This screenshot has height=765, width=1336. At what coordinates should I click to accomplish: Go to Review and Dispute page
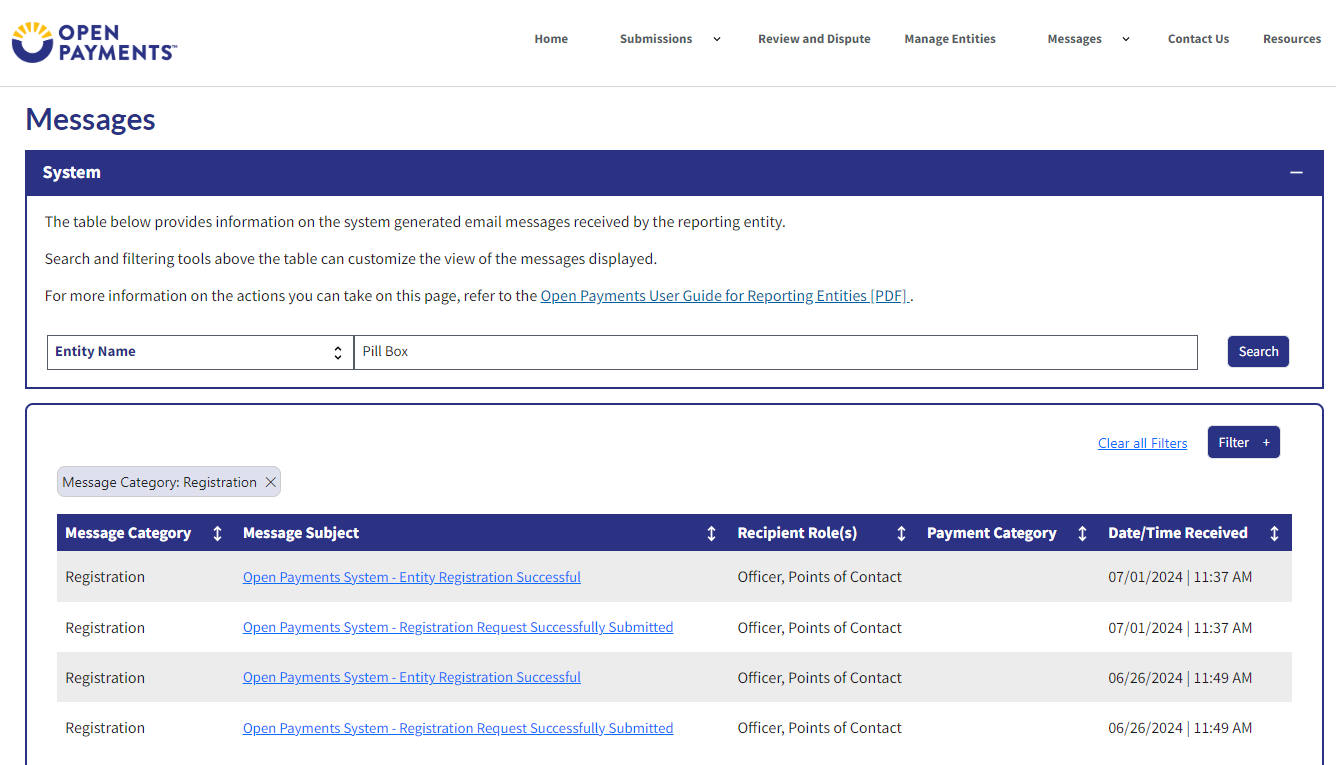click(814, 39)
